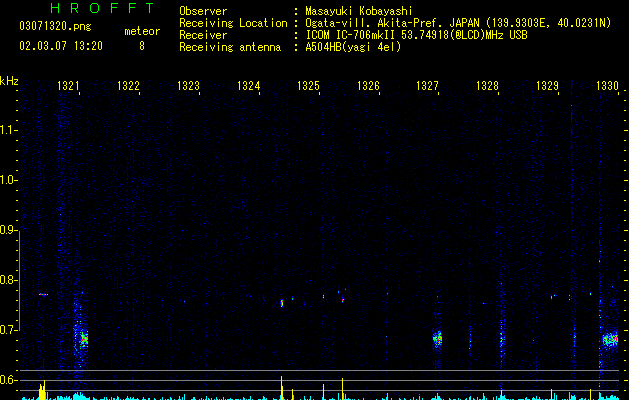The width and height of the screenshot is (629, 400).
Task: Click the short horizontal echo left of 1321
Action: 43,294
